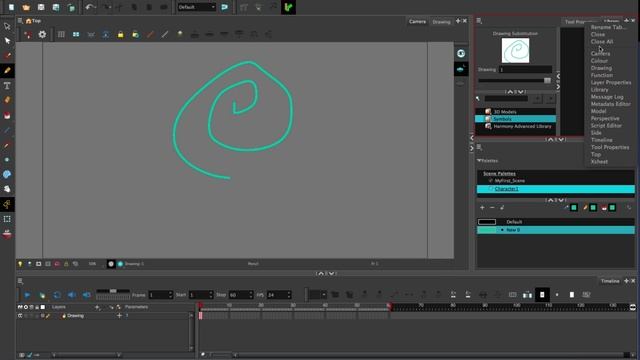Click the add colour plus button
This screenshot has width=640, height=360.
(482, 208)
